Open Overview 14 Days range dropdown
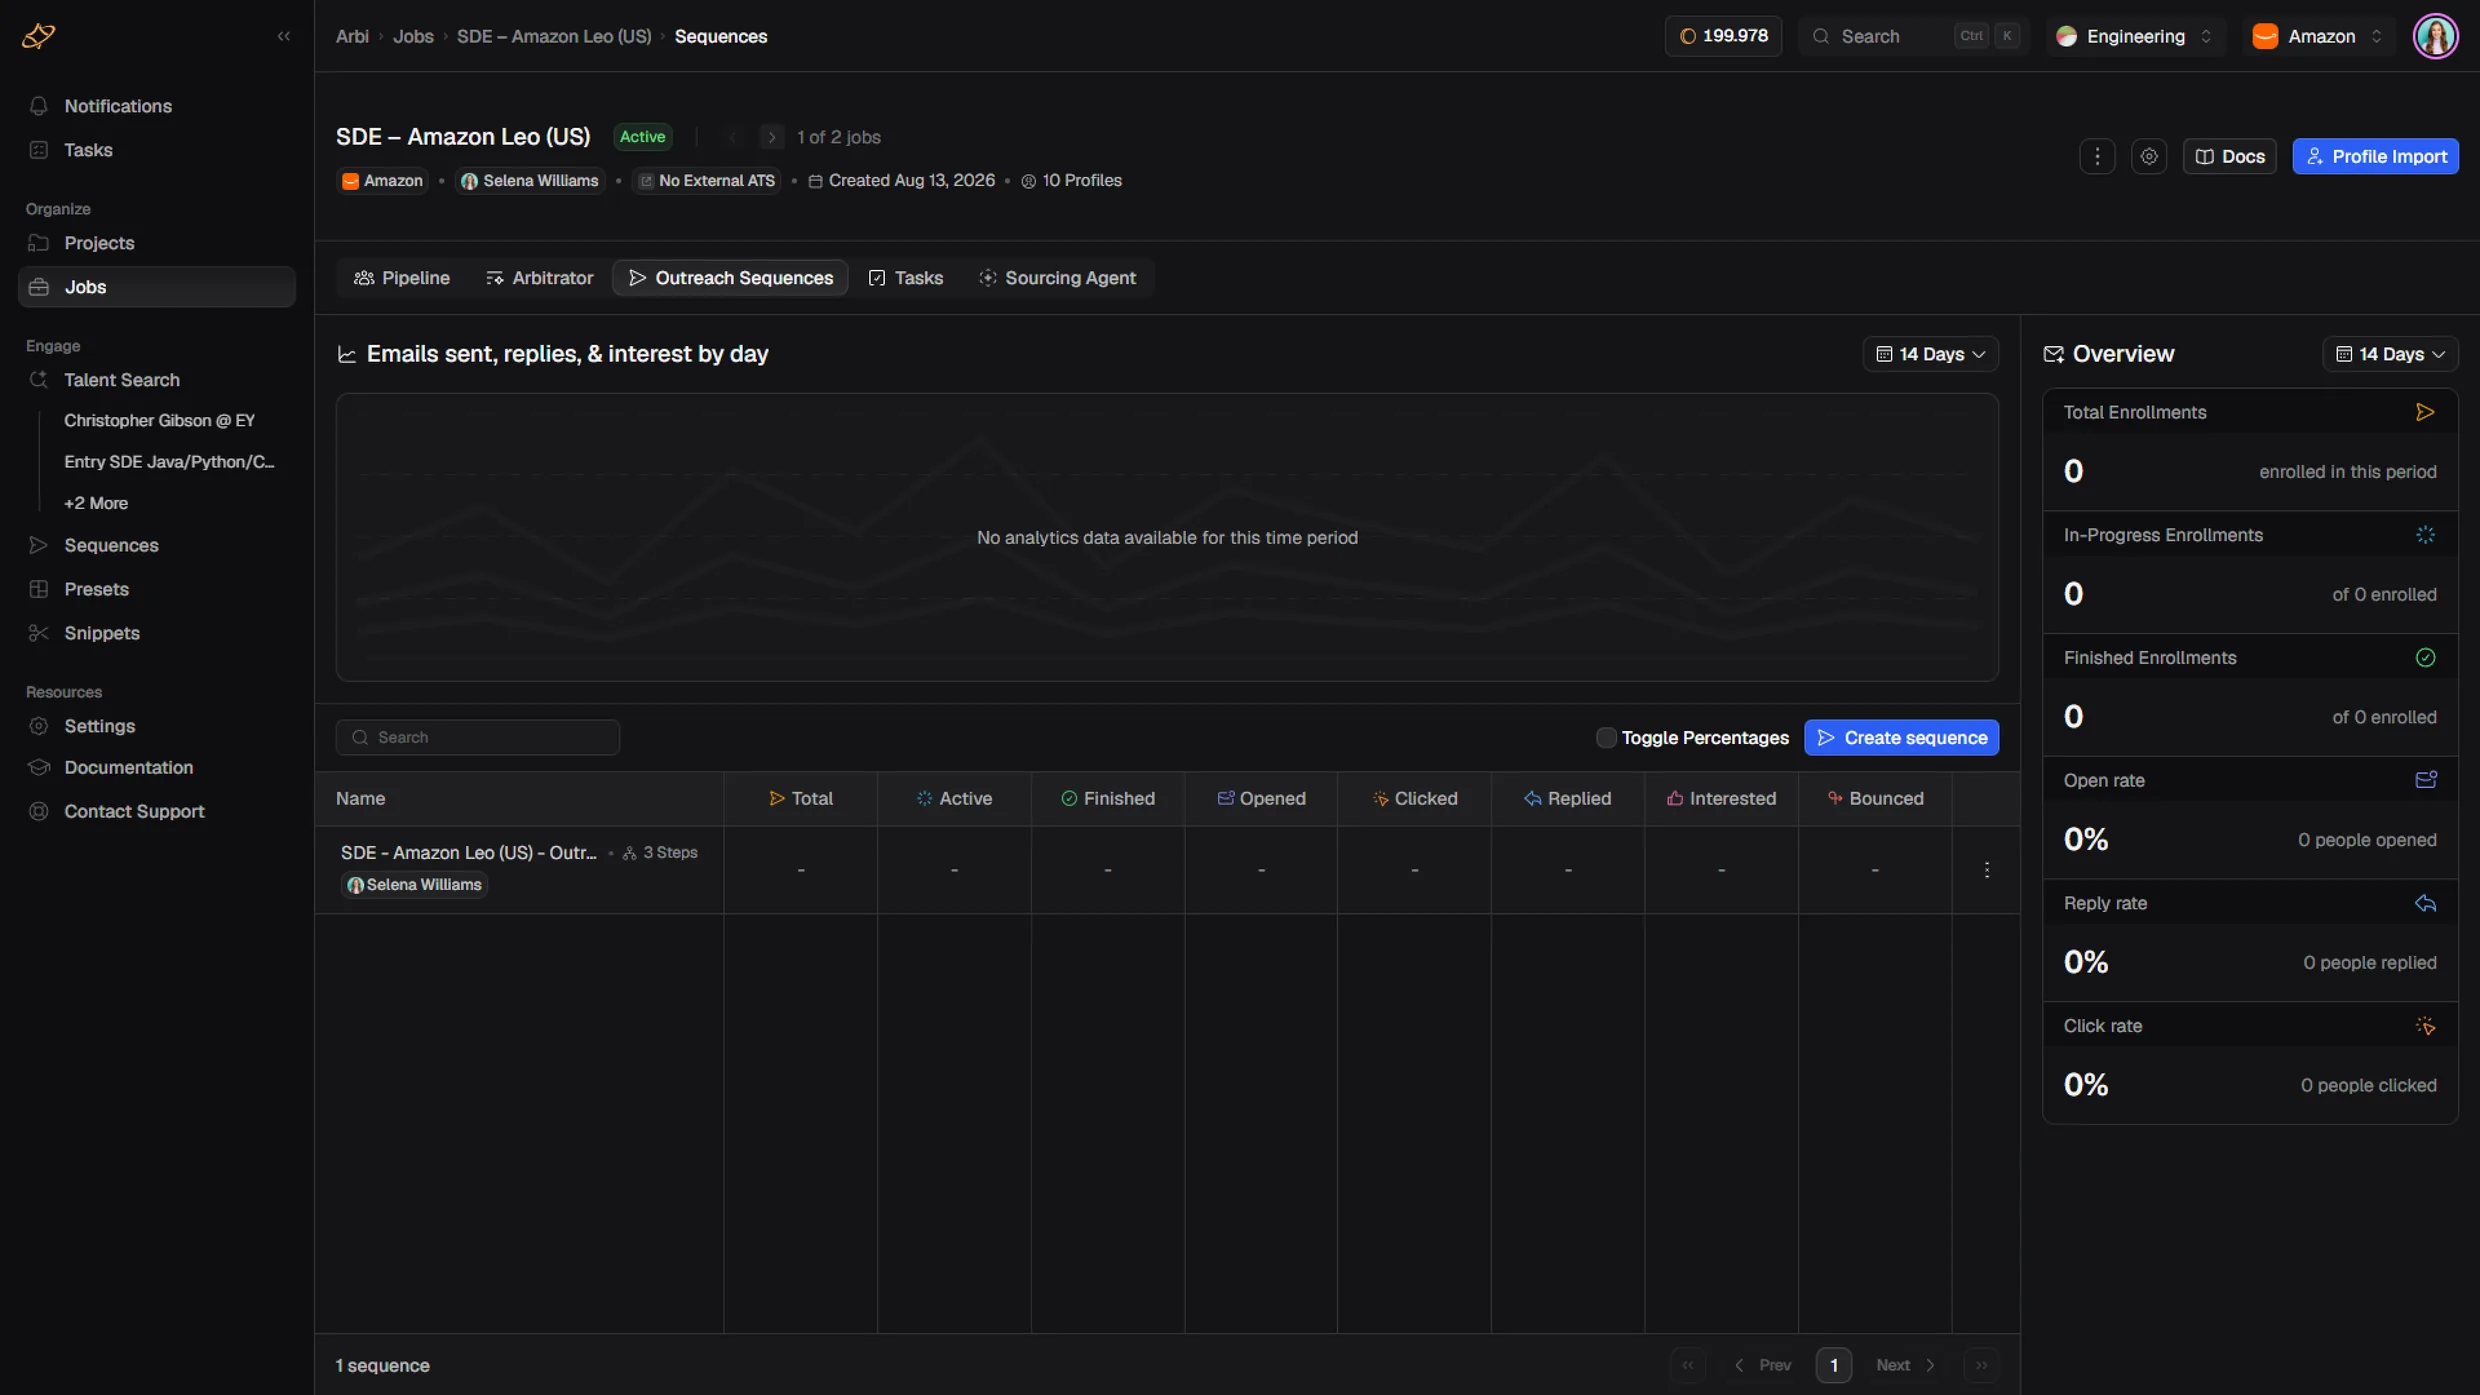This screenshot has height=1395, width=2480. [x=2390, y=354]
